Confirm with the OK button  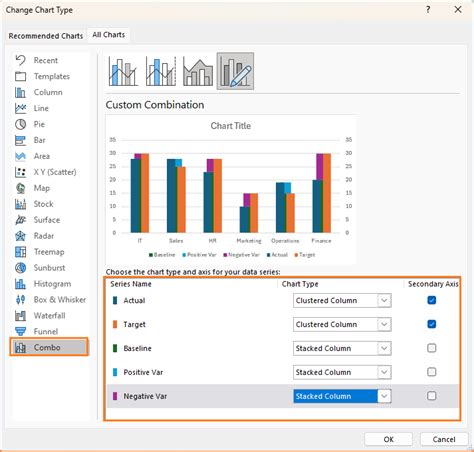(x=388, y=439)
